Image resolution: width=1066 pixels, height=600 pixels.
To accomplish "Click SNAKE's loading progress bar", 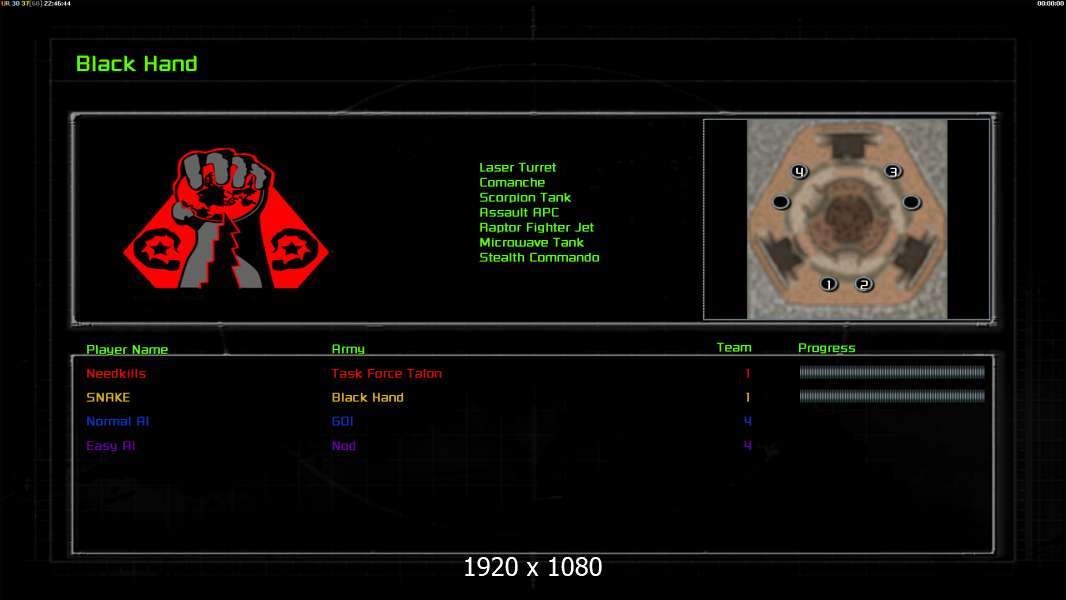I will tap(891, 396).
